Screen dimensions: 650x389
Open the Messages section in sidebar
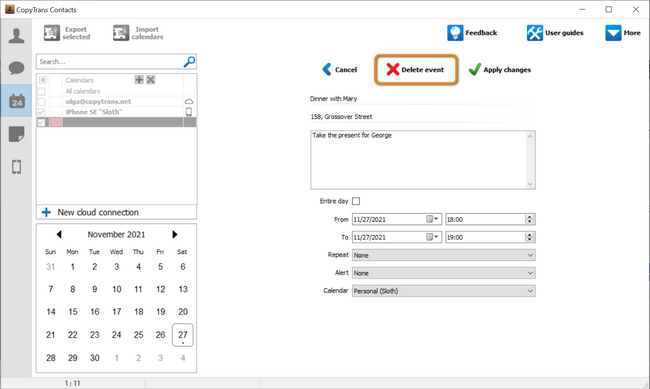click(x=16, y=68)
